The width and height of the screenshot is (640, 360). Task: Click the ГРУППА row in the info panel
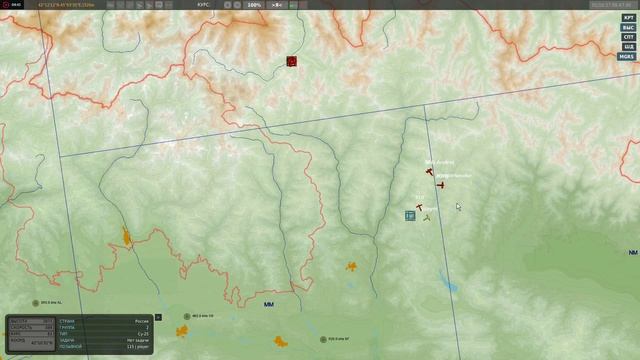pos(104,327)
